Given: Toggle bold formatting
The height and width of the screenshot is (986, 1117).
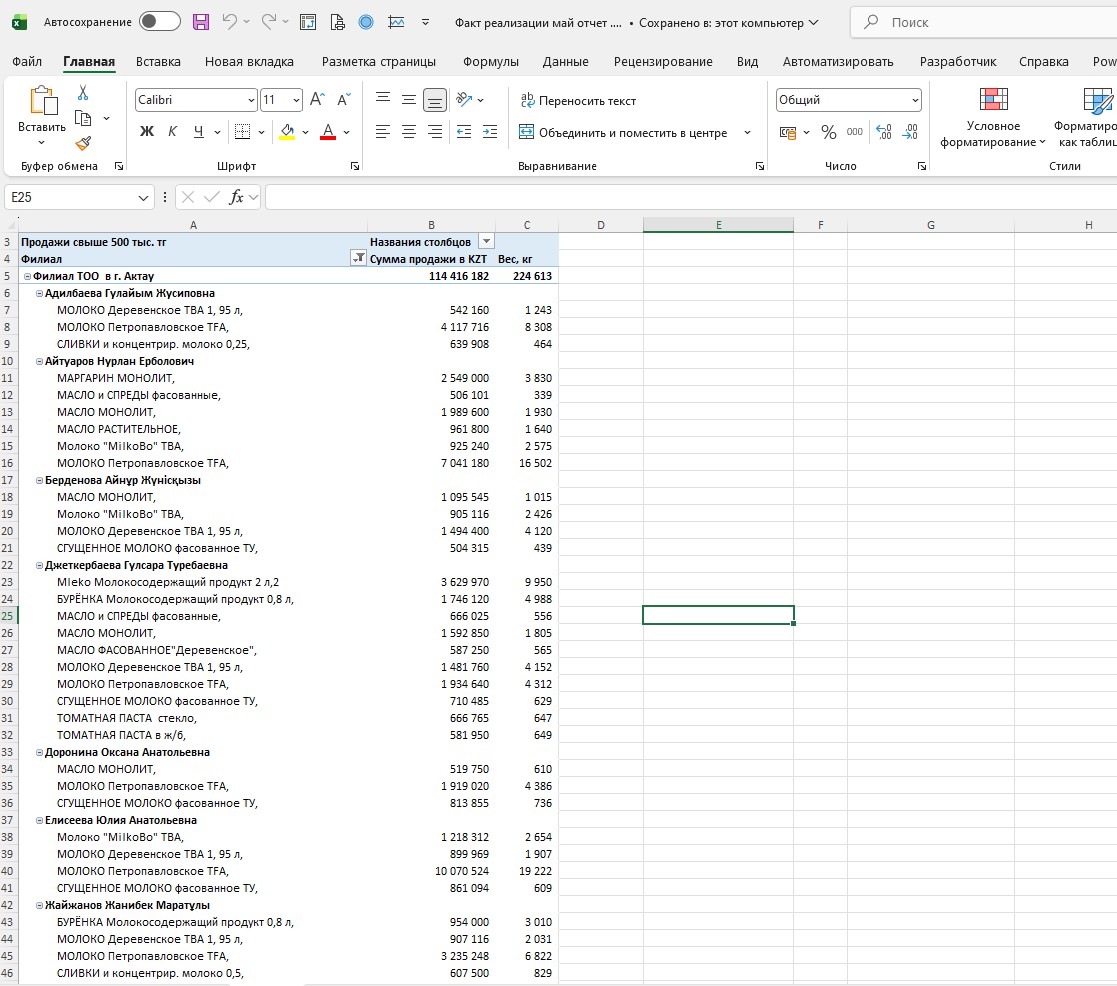Looking at the screenshot, I should [147, 132].
